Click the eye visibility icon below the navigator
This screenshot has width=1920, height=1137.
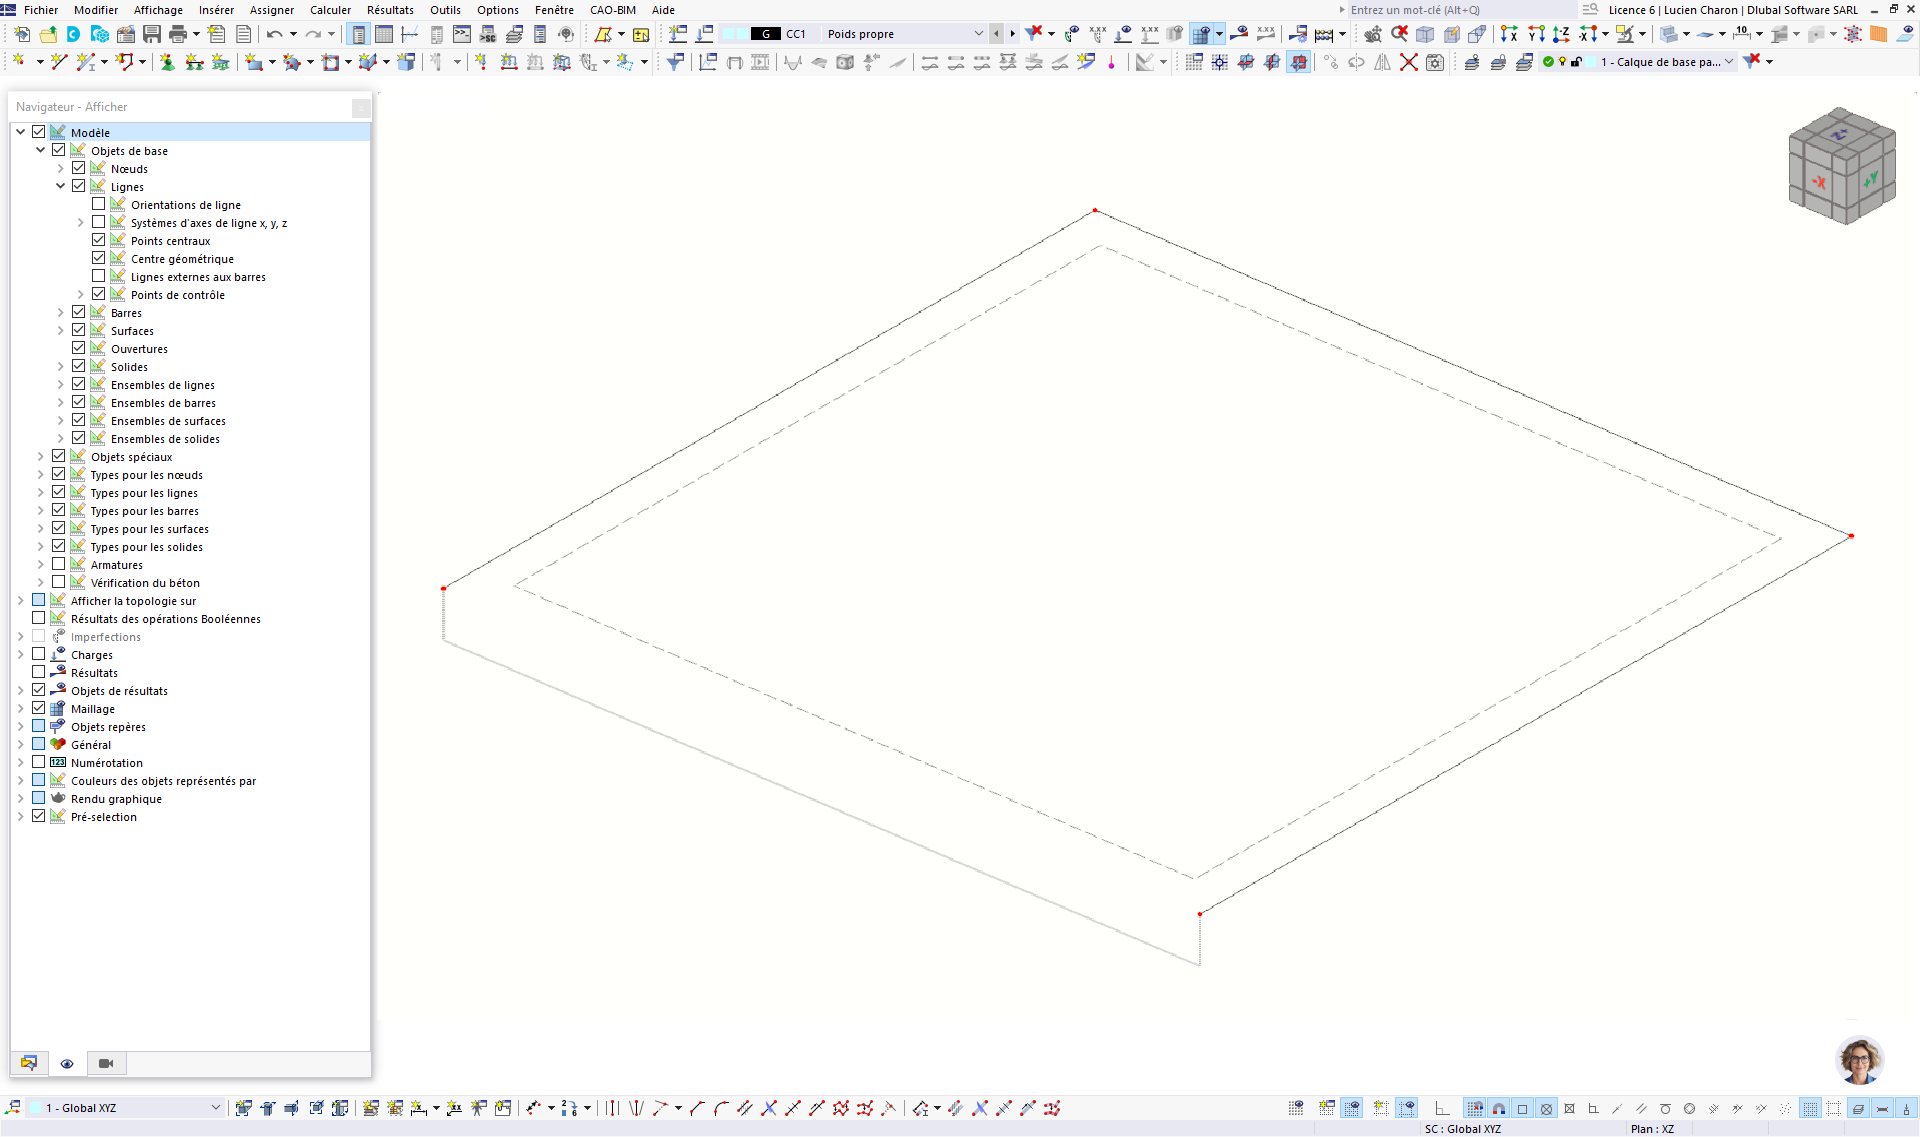pyautogui.click(x=67, y=1063)
